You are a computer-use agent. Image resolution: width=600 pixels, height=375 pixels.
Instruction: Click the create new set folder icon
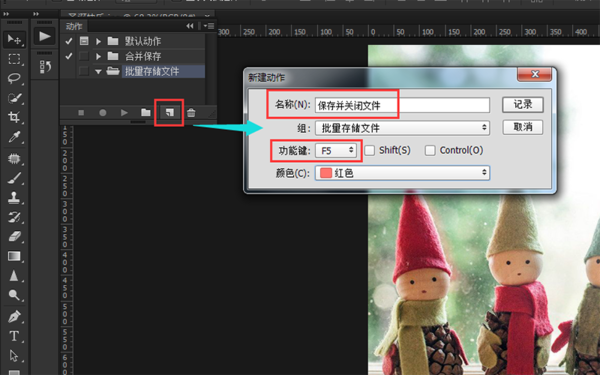click(x=146, y=112)
